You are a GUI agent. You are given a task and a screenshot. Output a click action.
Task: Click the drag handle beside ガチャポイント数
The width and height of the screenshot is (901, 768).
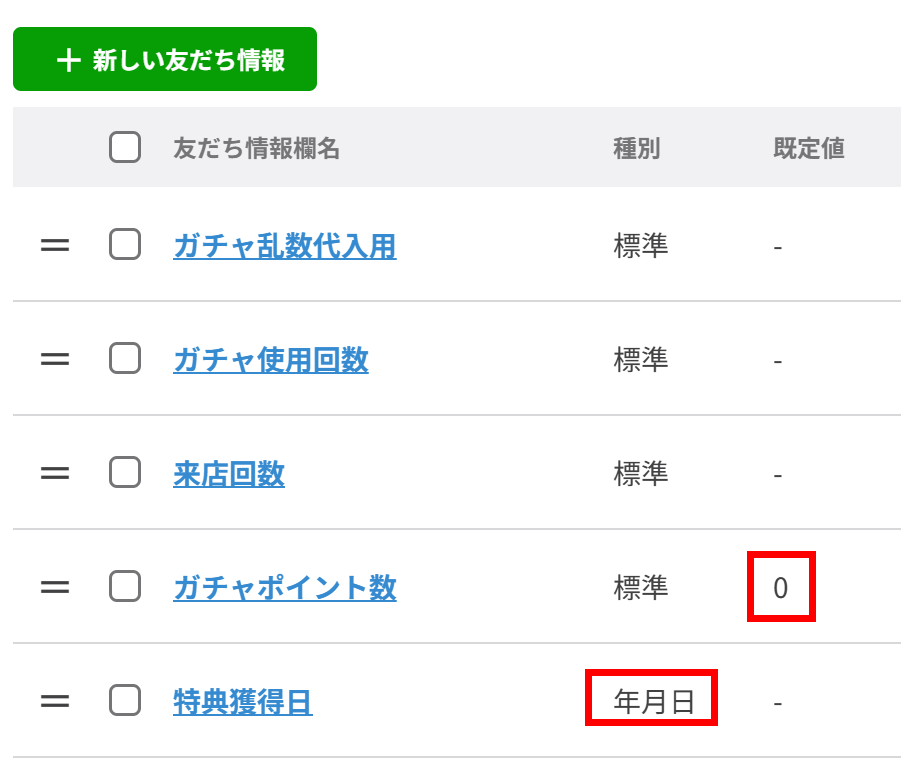click(x=54, y=588)
